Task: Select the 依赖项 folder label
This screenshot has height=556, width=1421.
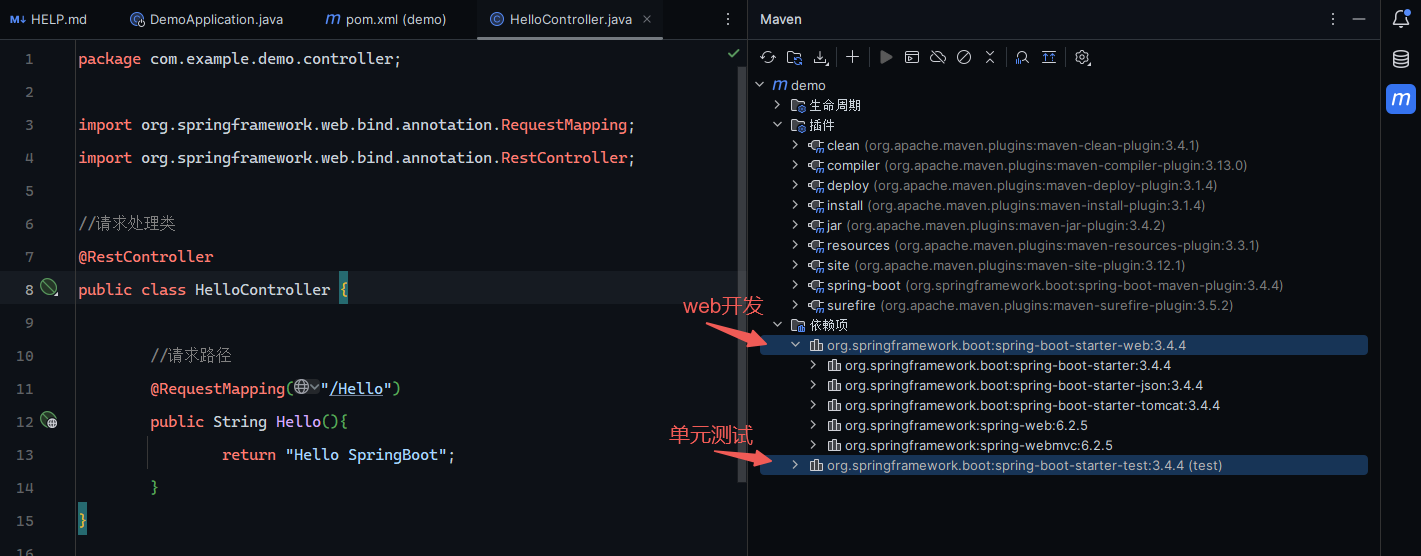Action: point(828,325)
